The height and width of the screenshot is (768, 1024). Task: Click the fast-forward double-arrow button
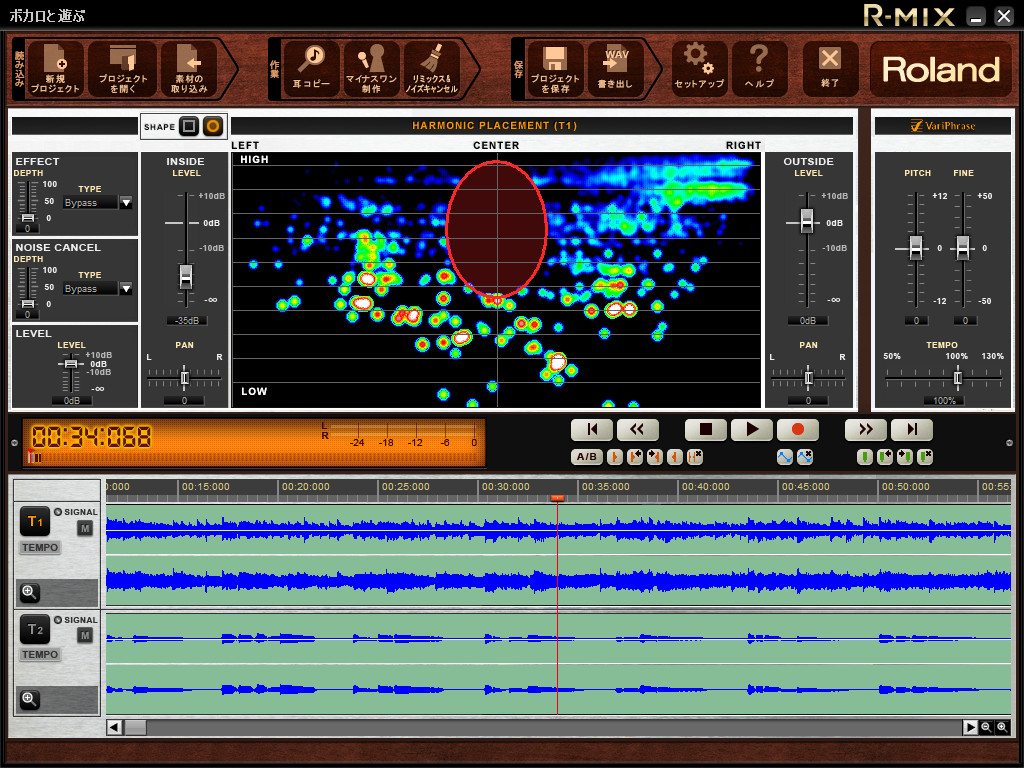pos(866,429)
